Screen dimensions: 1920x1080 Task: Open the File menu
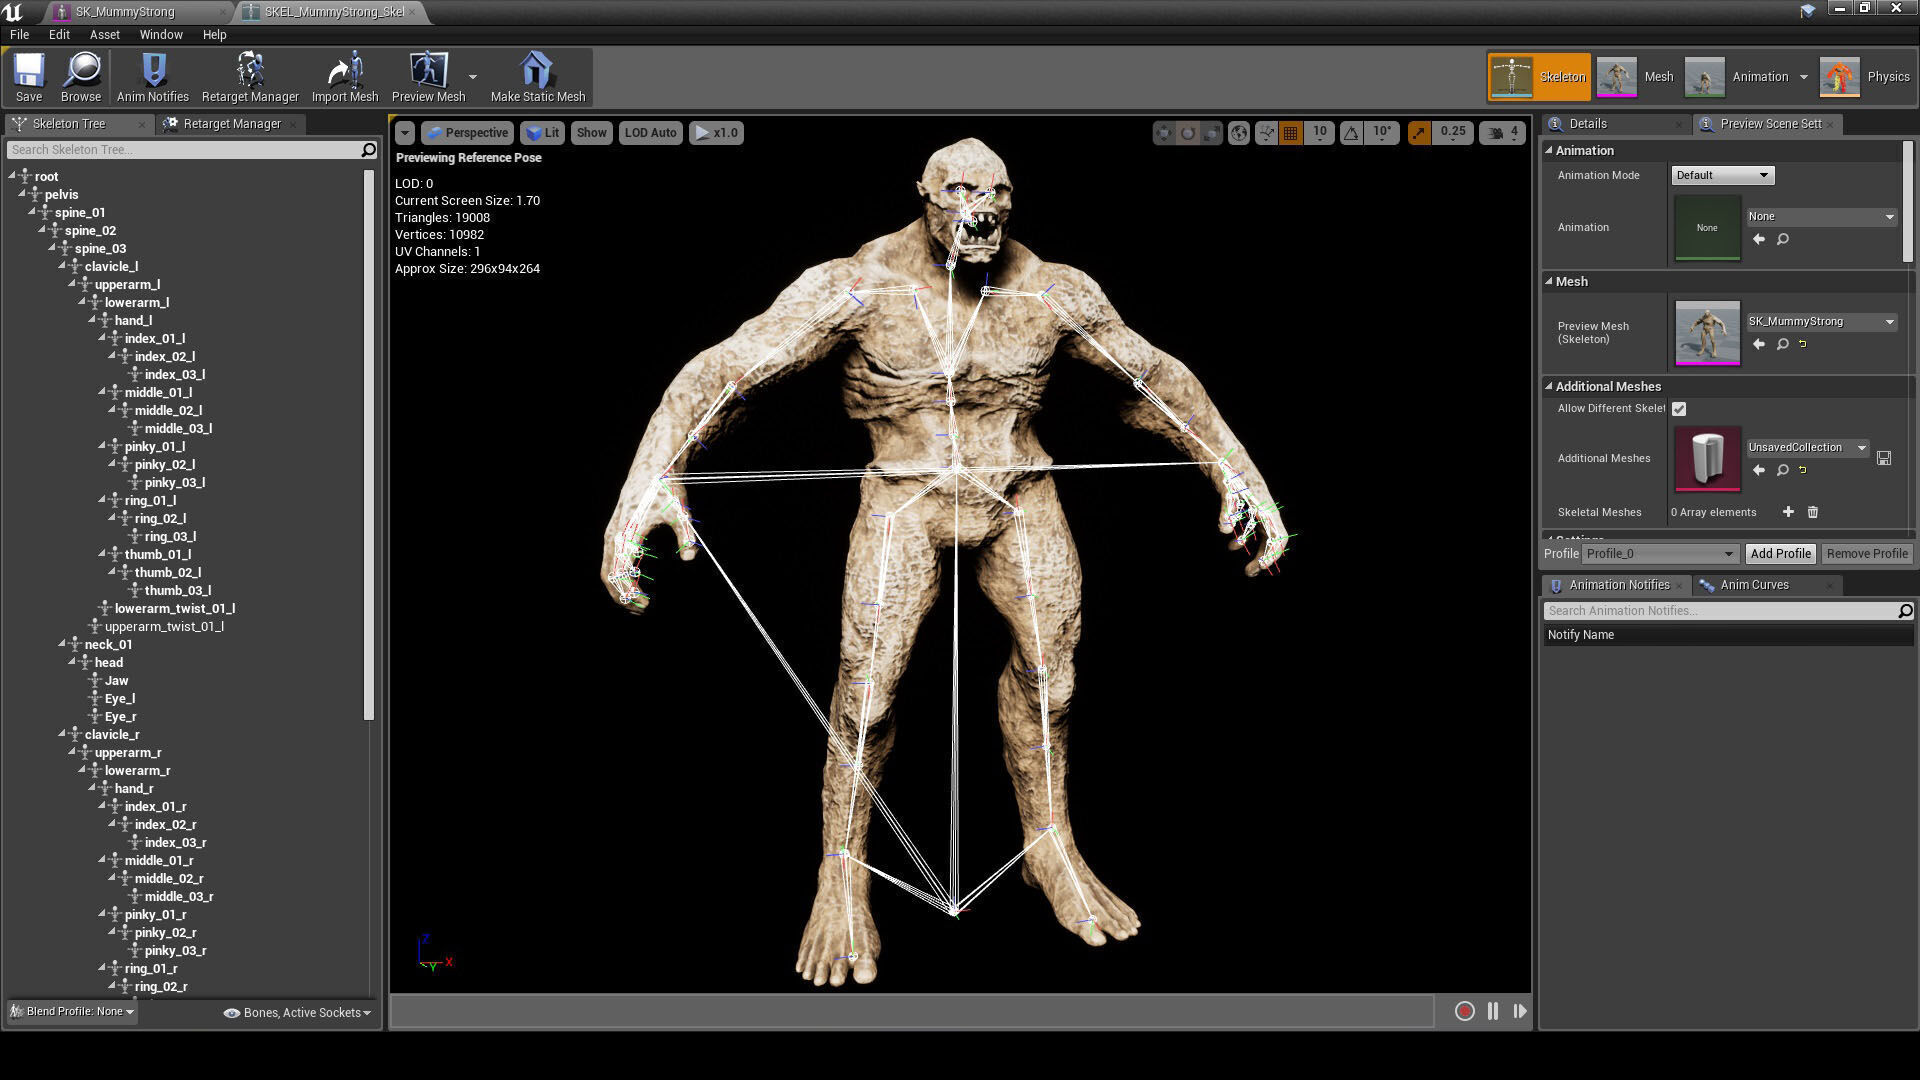[19, 35]
